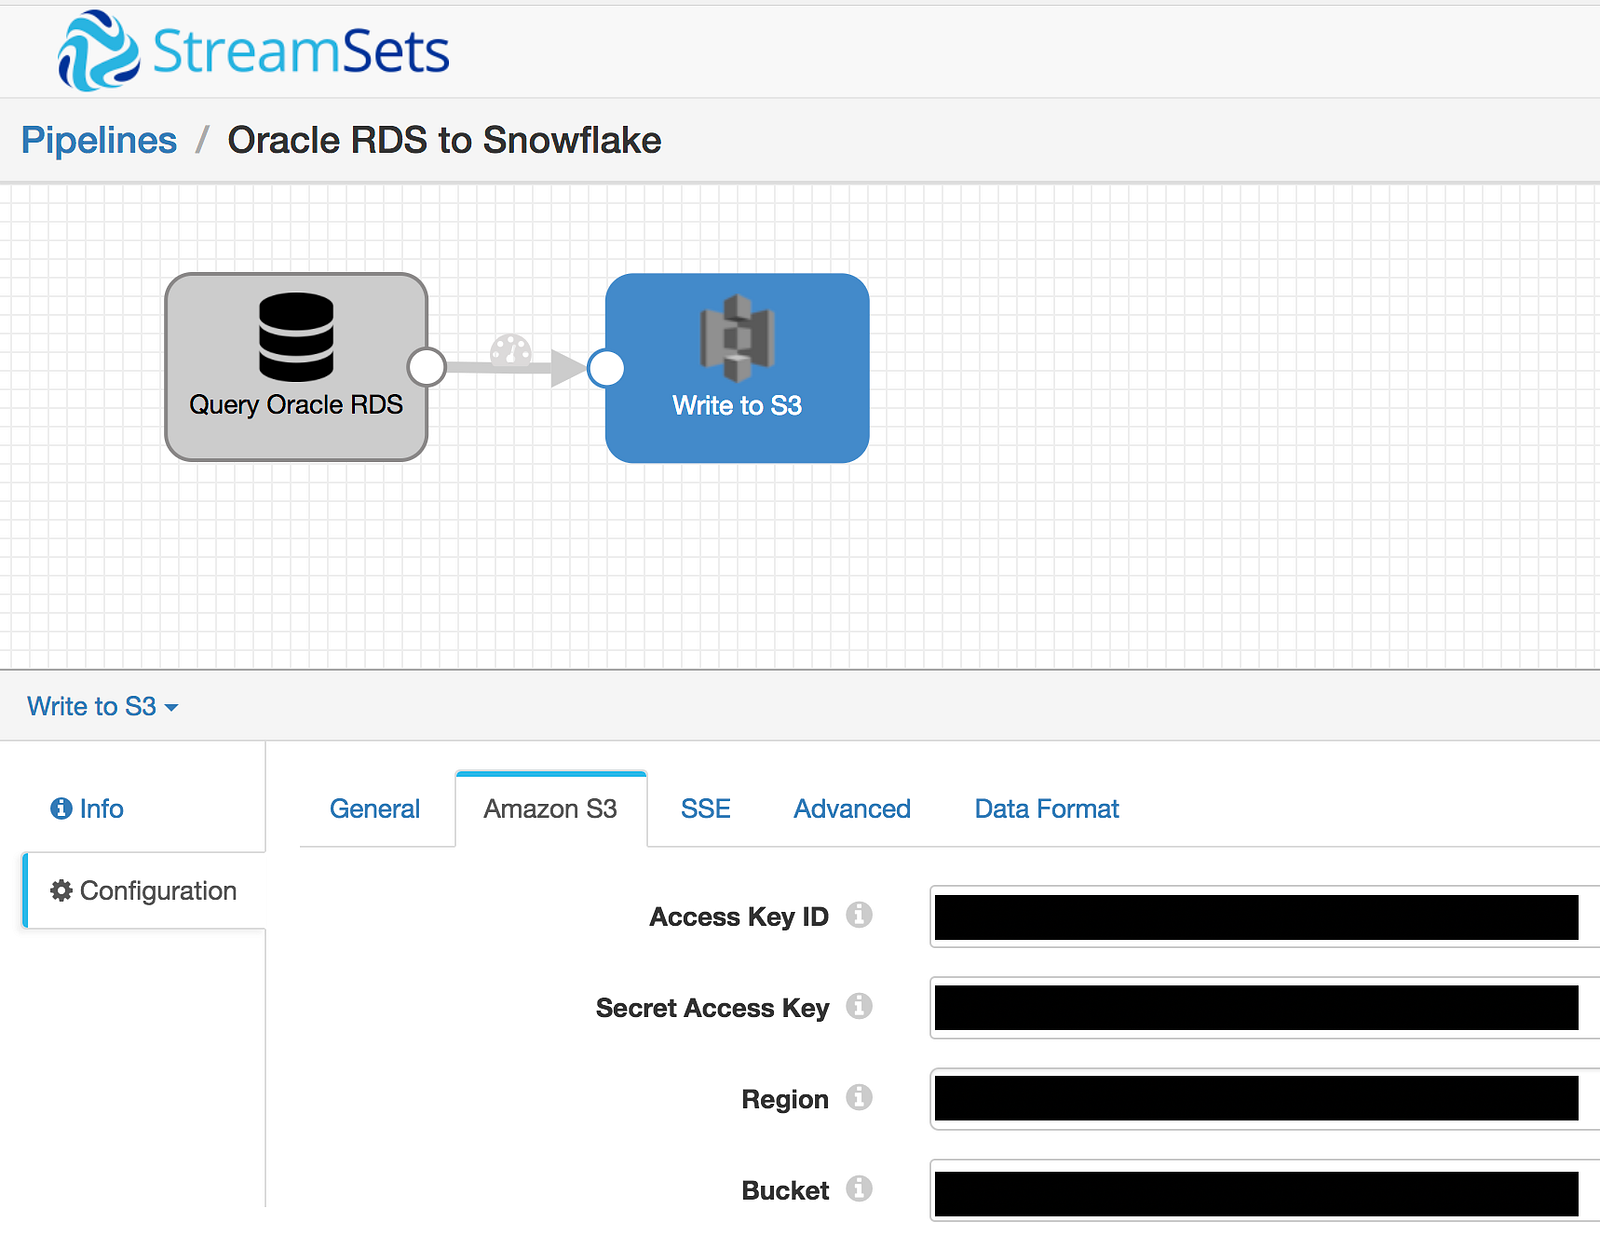This screenshot has height=1237, width=1600.
Task: Click the Access Key ID input field
Action: (x=1265, y=916)
